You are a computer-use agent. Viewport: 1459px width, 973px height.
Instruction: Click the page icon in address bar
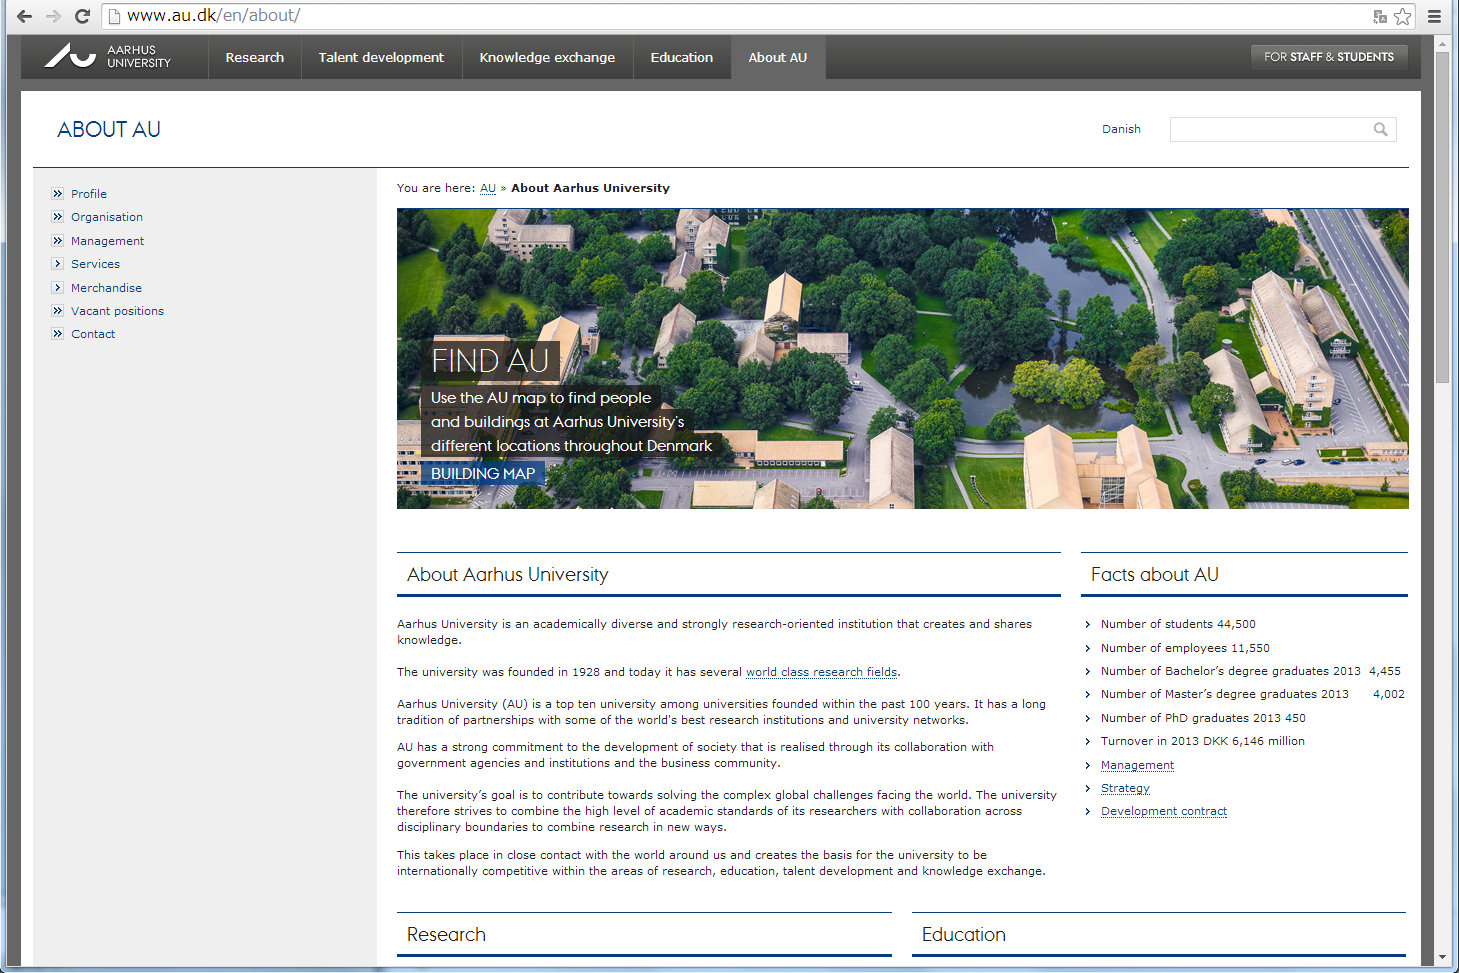click(114, 16)
